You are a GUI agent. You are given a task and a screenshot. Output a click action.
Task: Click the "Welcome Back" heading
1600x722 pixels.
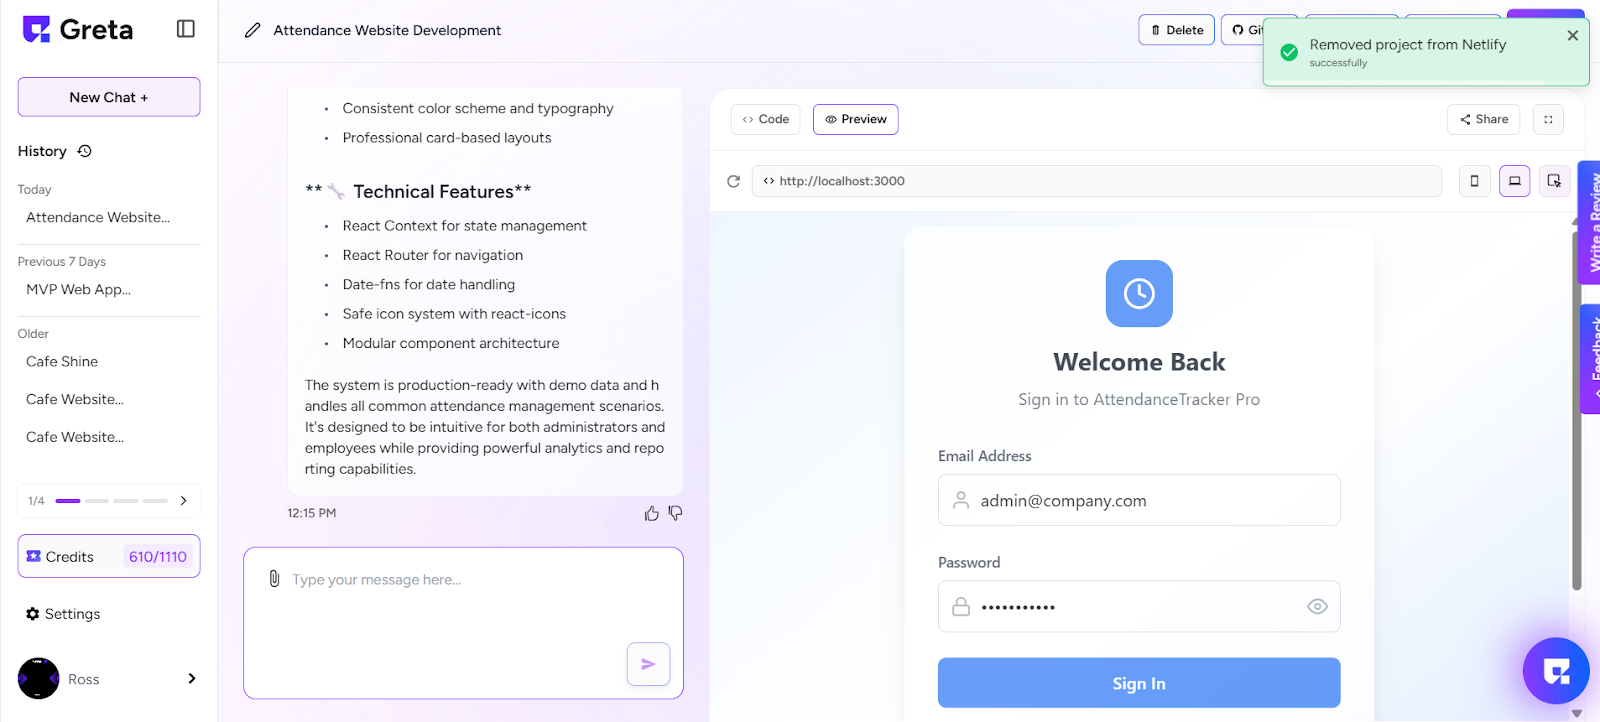click(1139, 362)
